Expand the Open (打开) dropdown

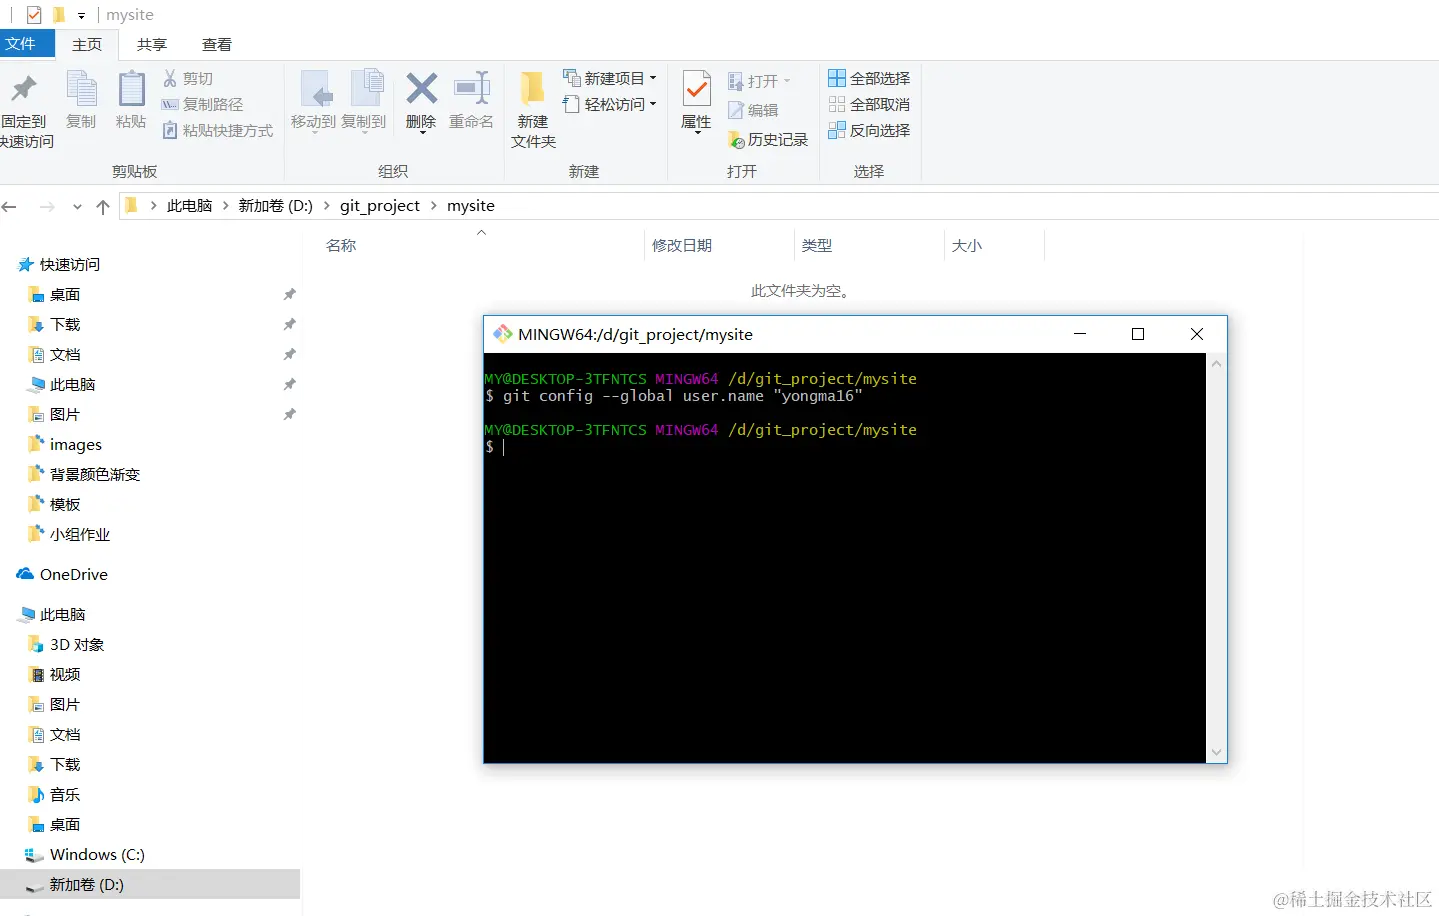[x=787, y=81]
